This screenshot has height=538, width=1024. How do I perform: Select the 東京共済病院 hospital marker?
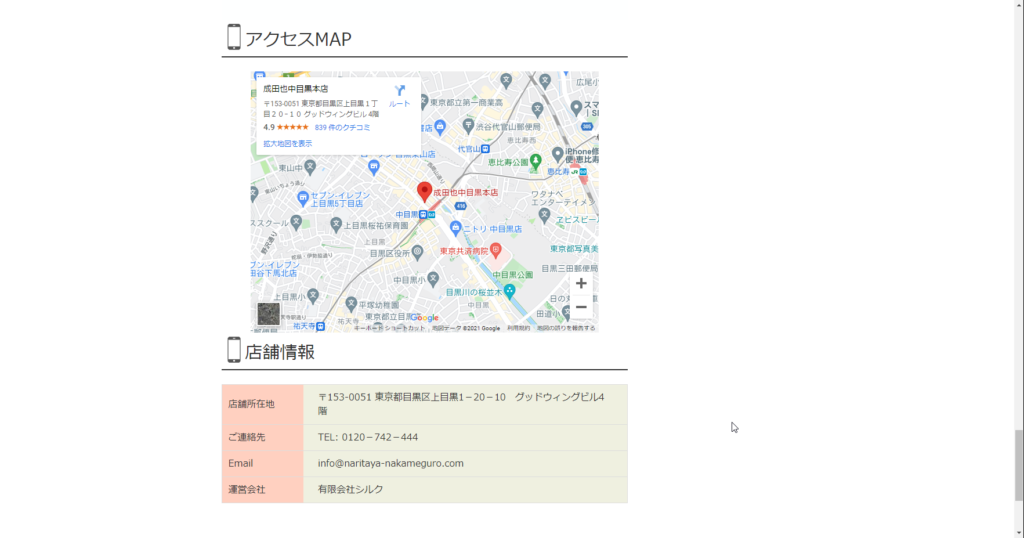click(496, 249)
